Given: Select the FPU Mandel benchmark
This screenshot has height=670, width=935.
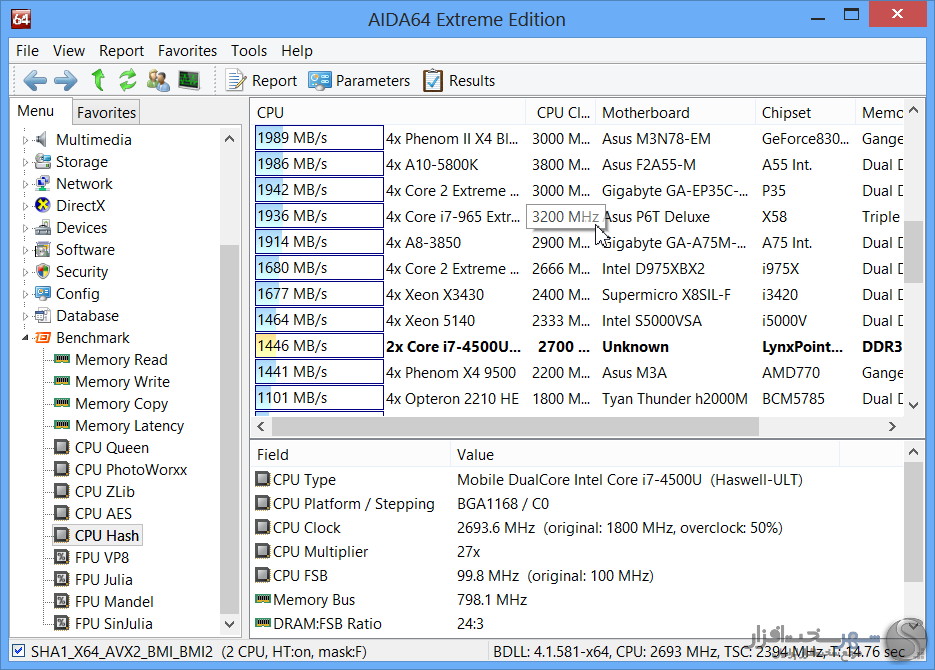Looking at the screenshot, I should point(114,602).
